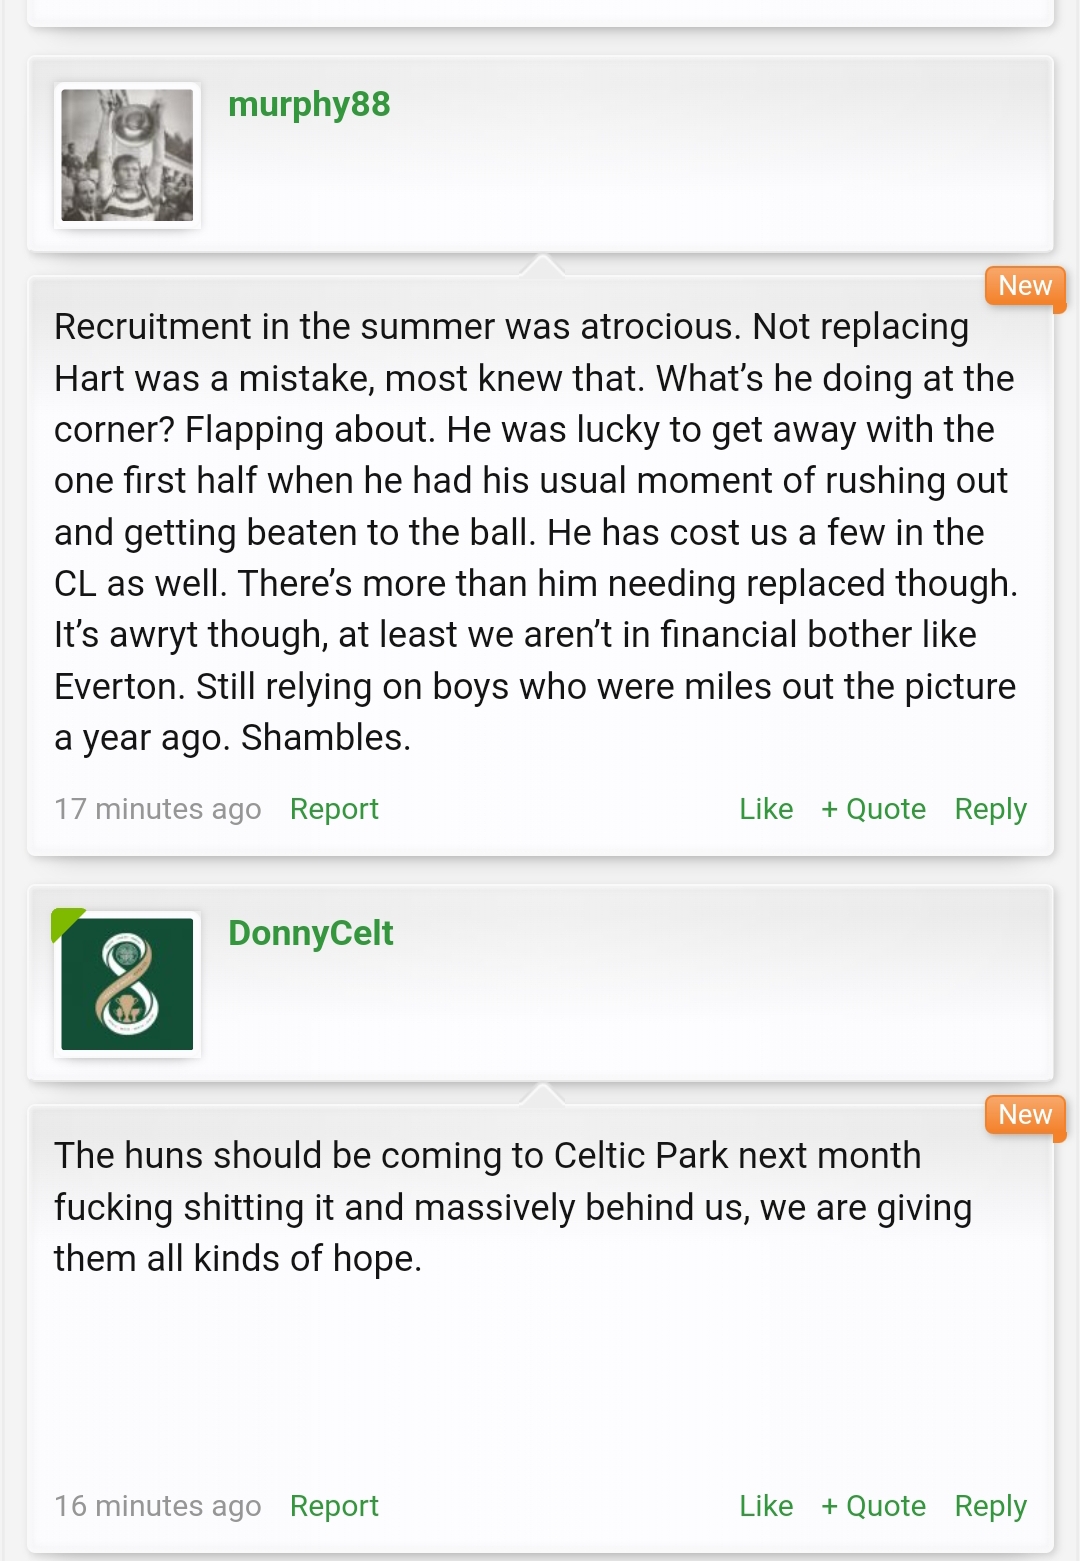Click DonnyCelt's post body text
1080x1561 pixels.
click(513, 1207)
